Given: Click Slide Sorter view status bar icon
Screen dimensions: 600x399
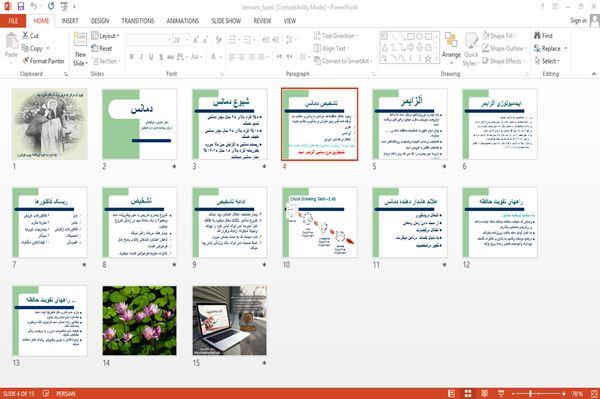Looking at the screenshot, I should pos(468,393).
